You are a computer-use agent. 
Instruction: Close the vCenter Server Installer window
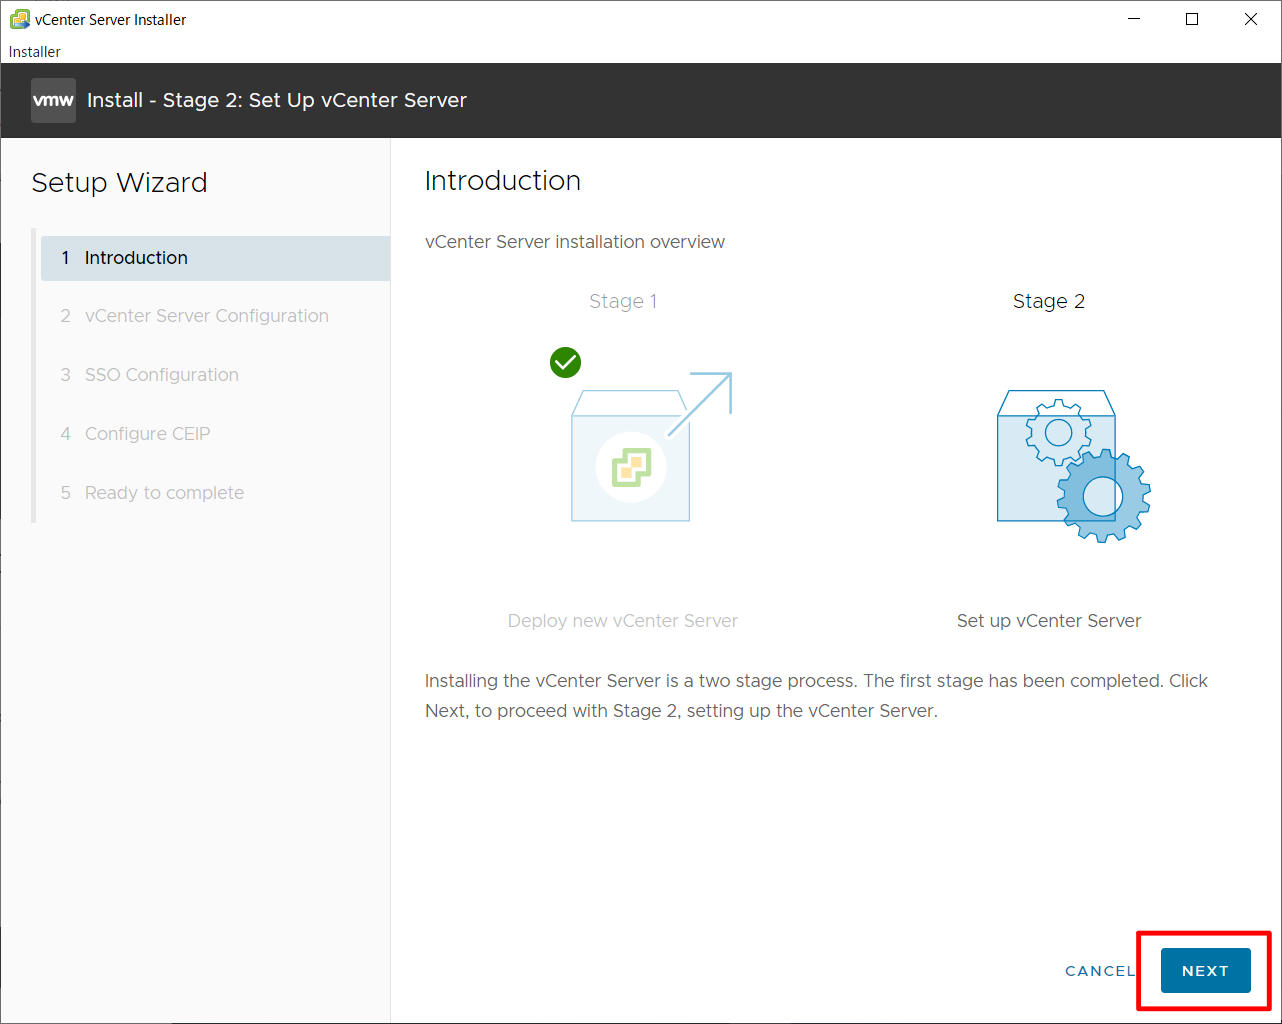point(1251,19)
